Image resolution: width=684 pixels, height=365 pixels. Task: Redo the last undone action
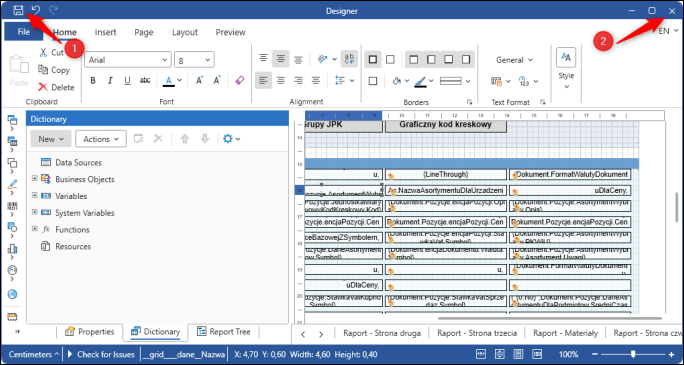pyautogui.click(x=53, y=10)
